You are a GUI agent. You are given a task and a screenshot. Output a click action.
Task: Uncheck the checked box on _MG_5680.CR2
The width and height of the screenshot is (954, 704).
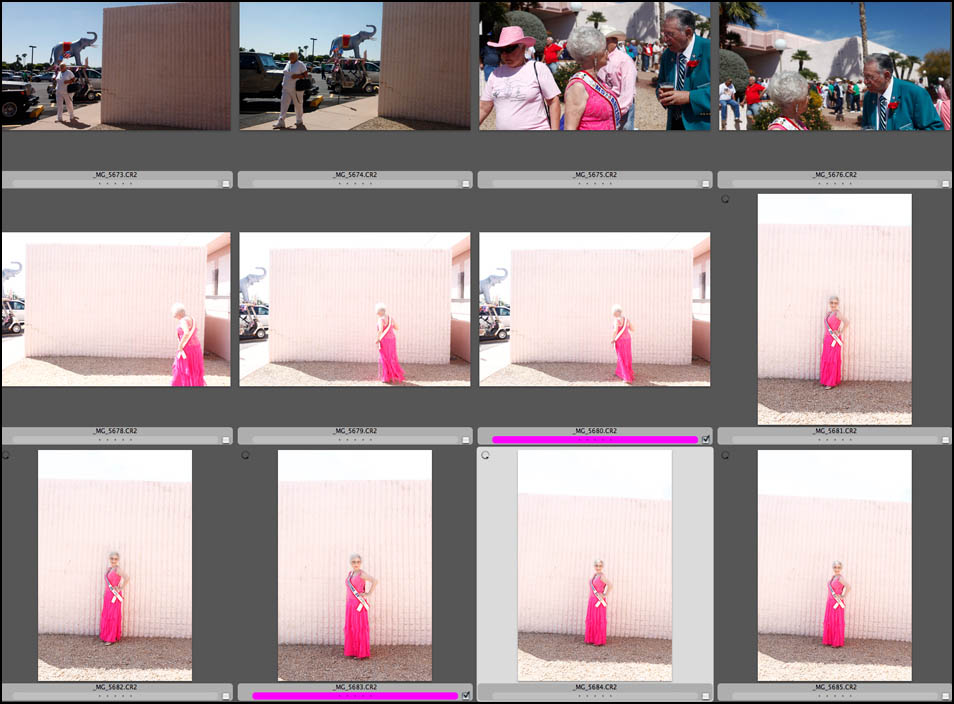click(x=706, y=439)
